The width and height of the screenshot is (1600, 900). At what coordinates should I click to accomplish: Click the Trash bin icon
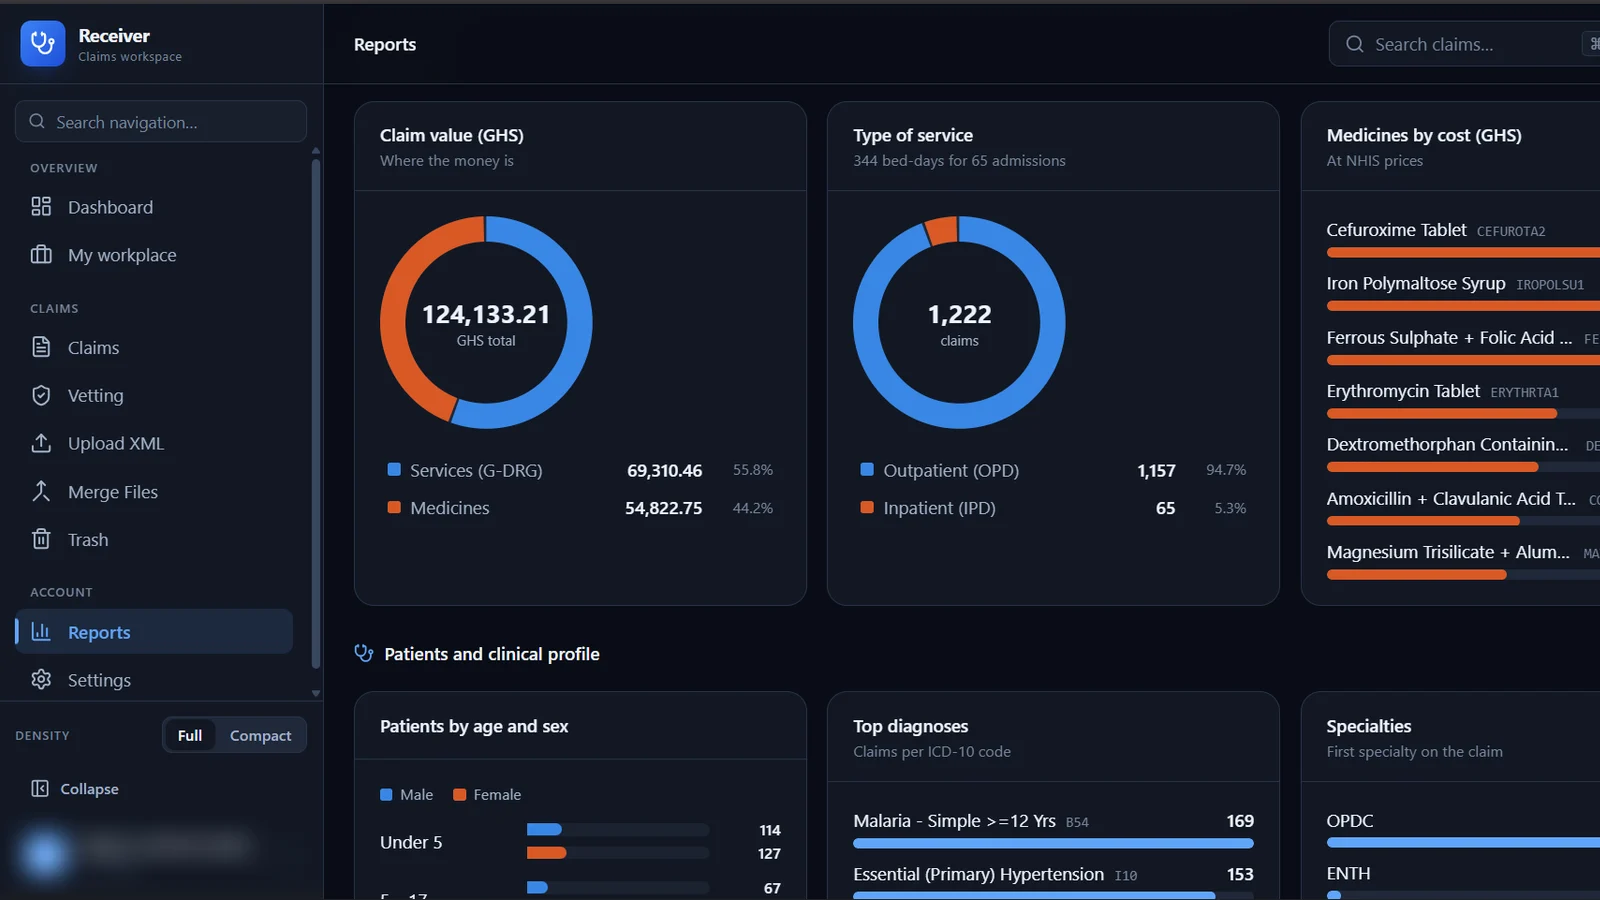(x=41, y=539)
